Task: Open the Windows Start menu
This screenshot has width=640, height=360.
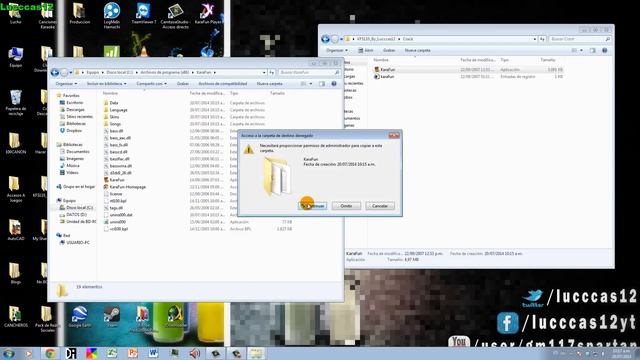Action: (x=8, y=353)
